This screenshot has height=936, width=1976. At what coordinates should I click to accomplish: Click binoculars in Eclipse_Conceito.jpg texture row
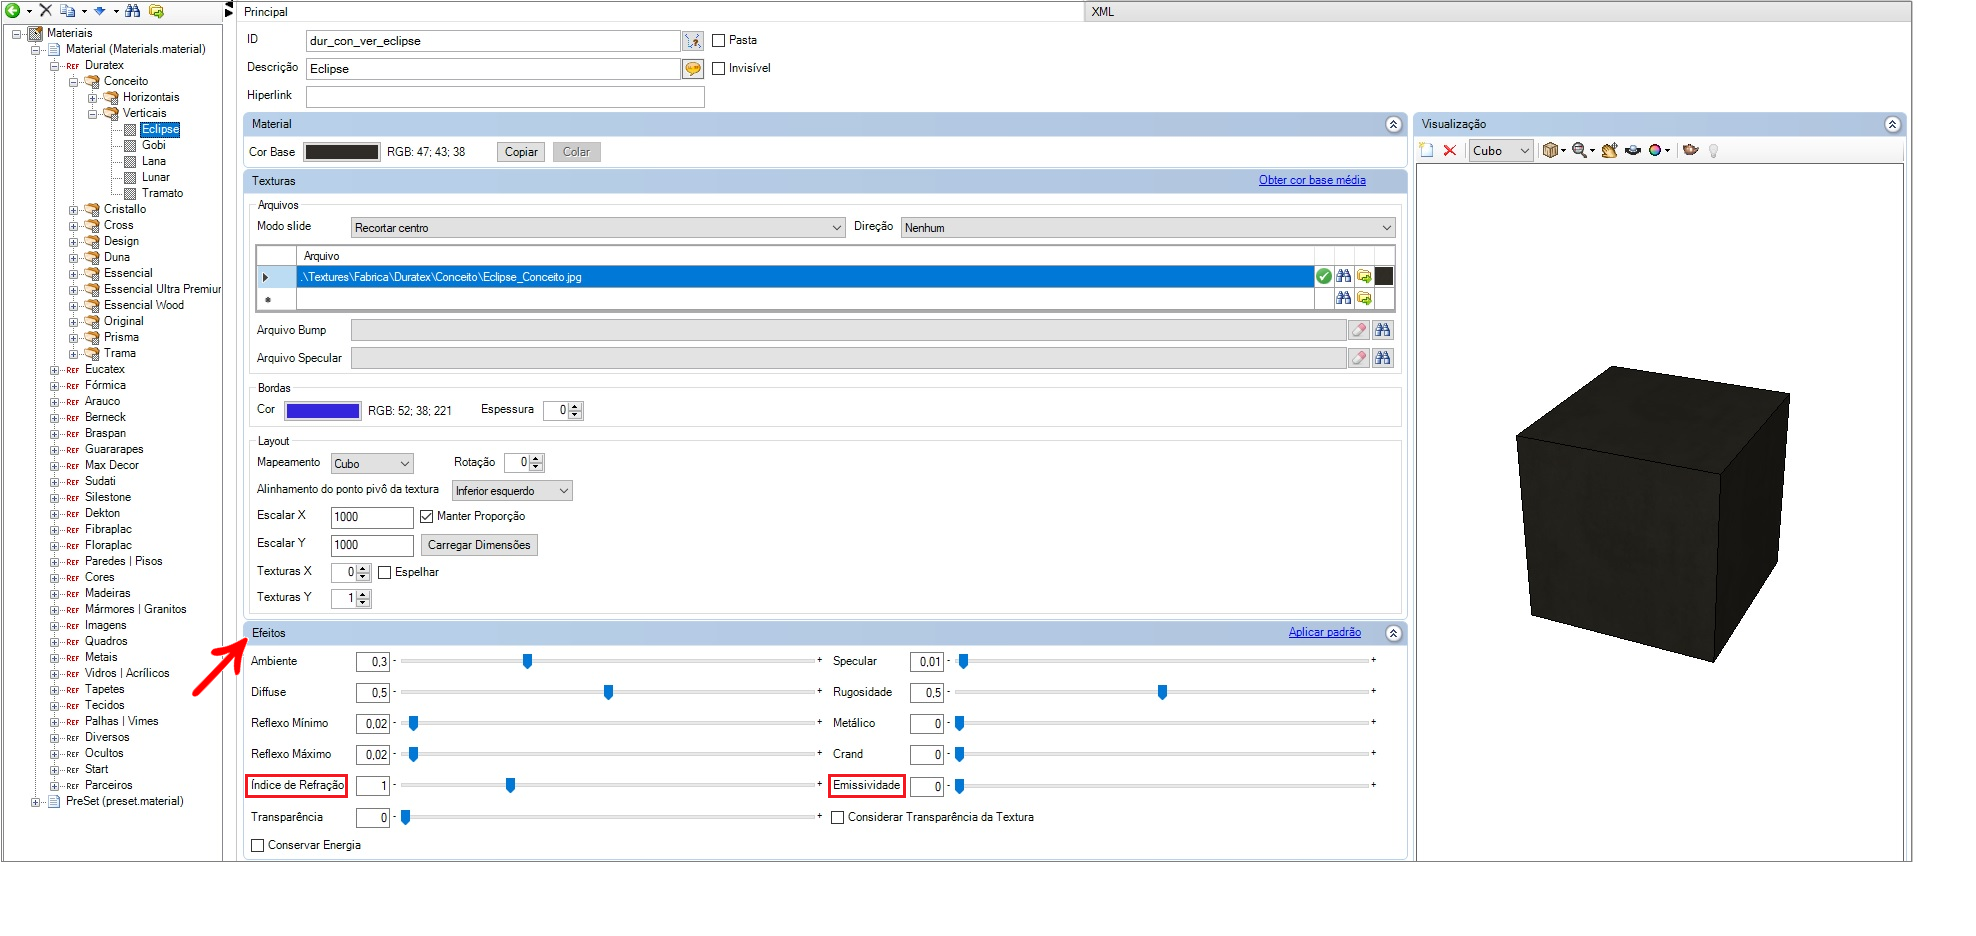pyautogui.click(x=1344, y=277)
